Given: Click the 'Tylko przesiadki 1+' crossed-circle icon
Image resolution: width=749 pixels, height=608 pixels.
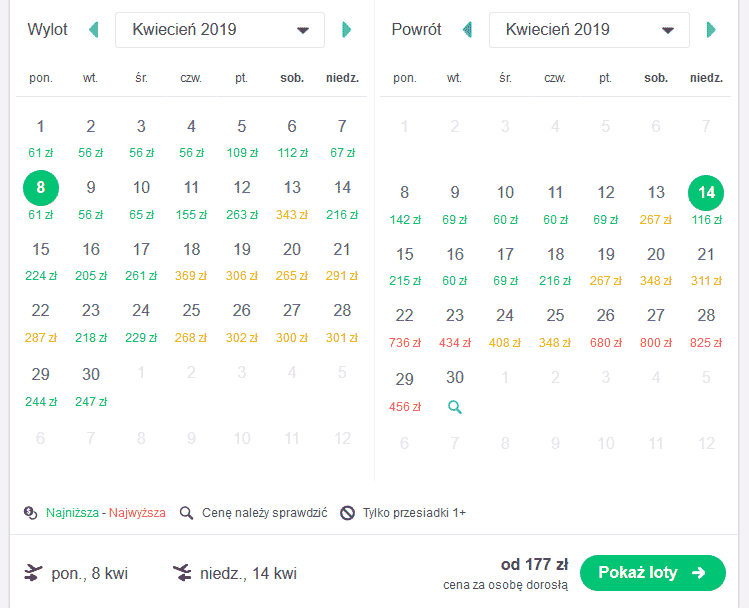Looking at the screenshot, I should 347,513.
